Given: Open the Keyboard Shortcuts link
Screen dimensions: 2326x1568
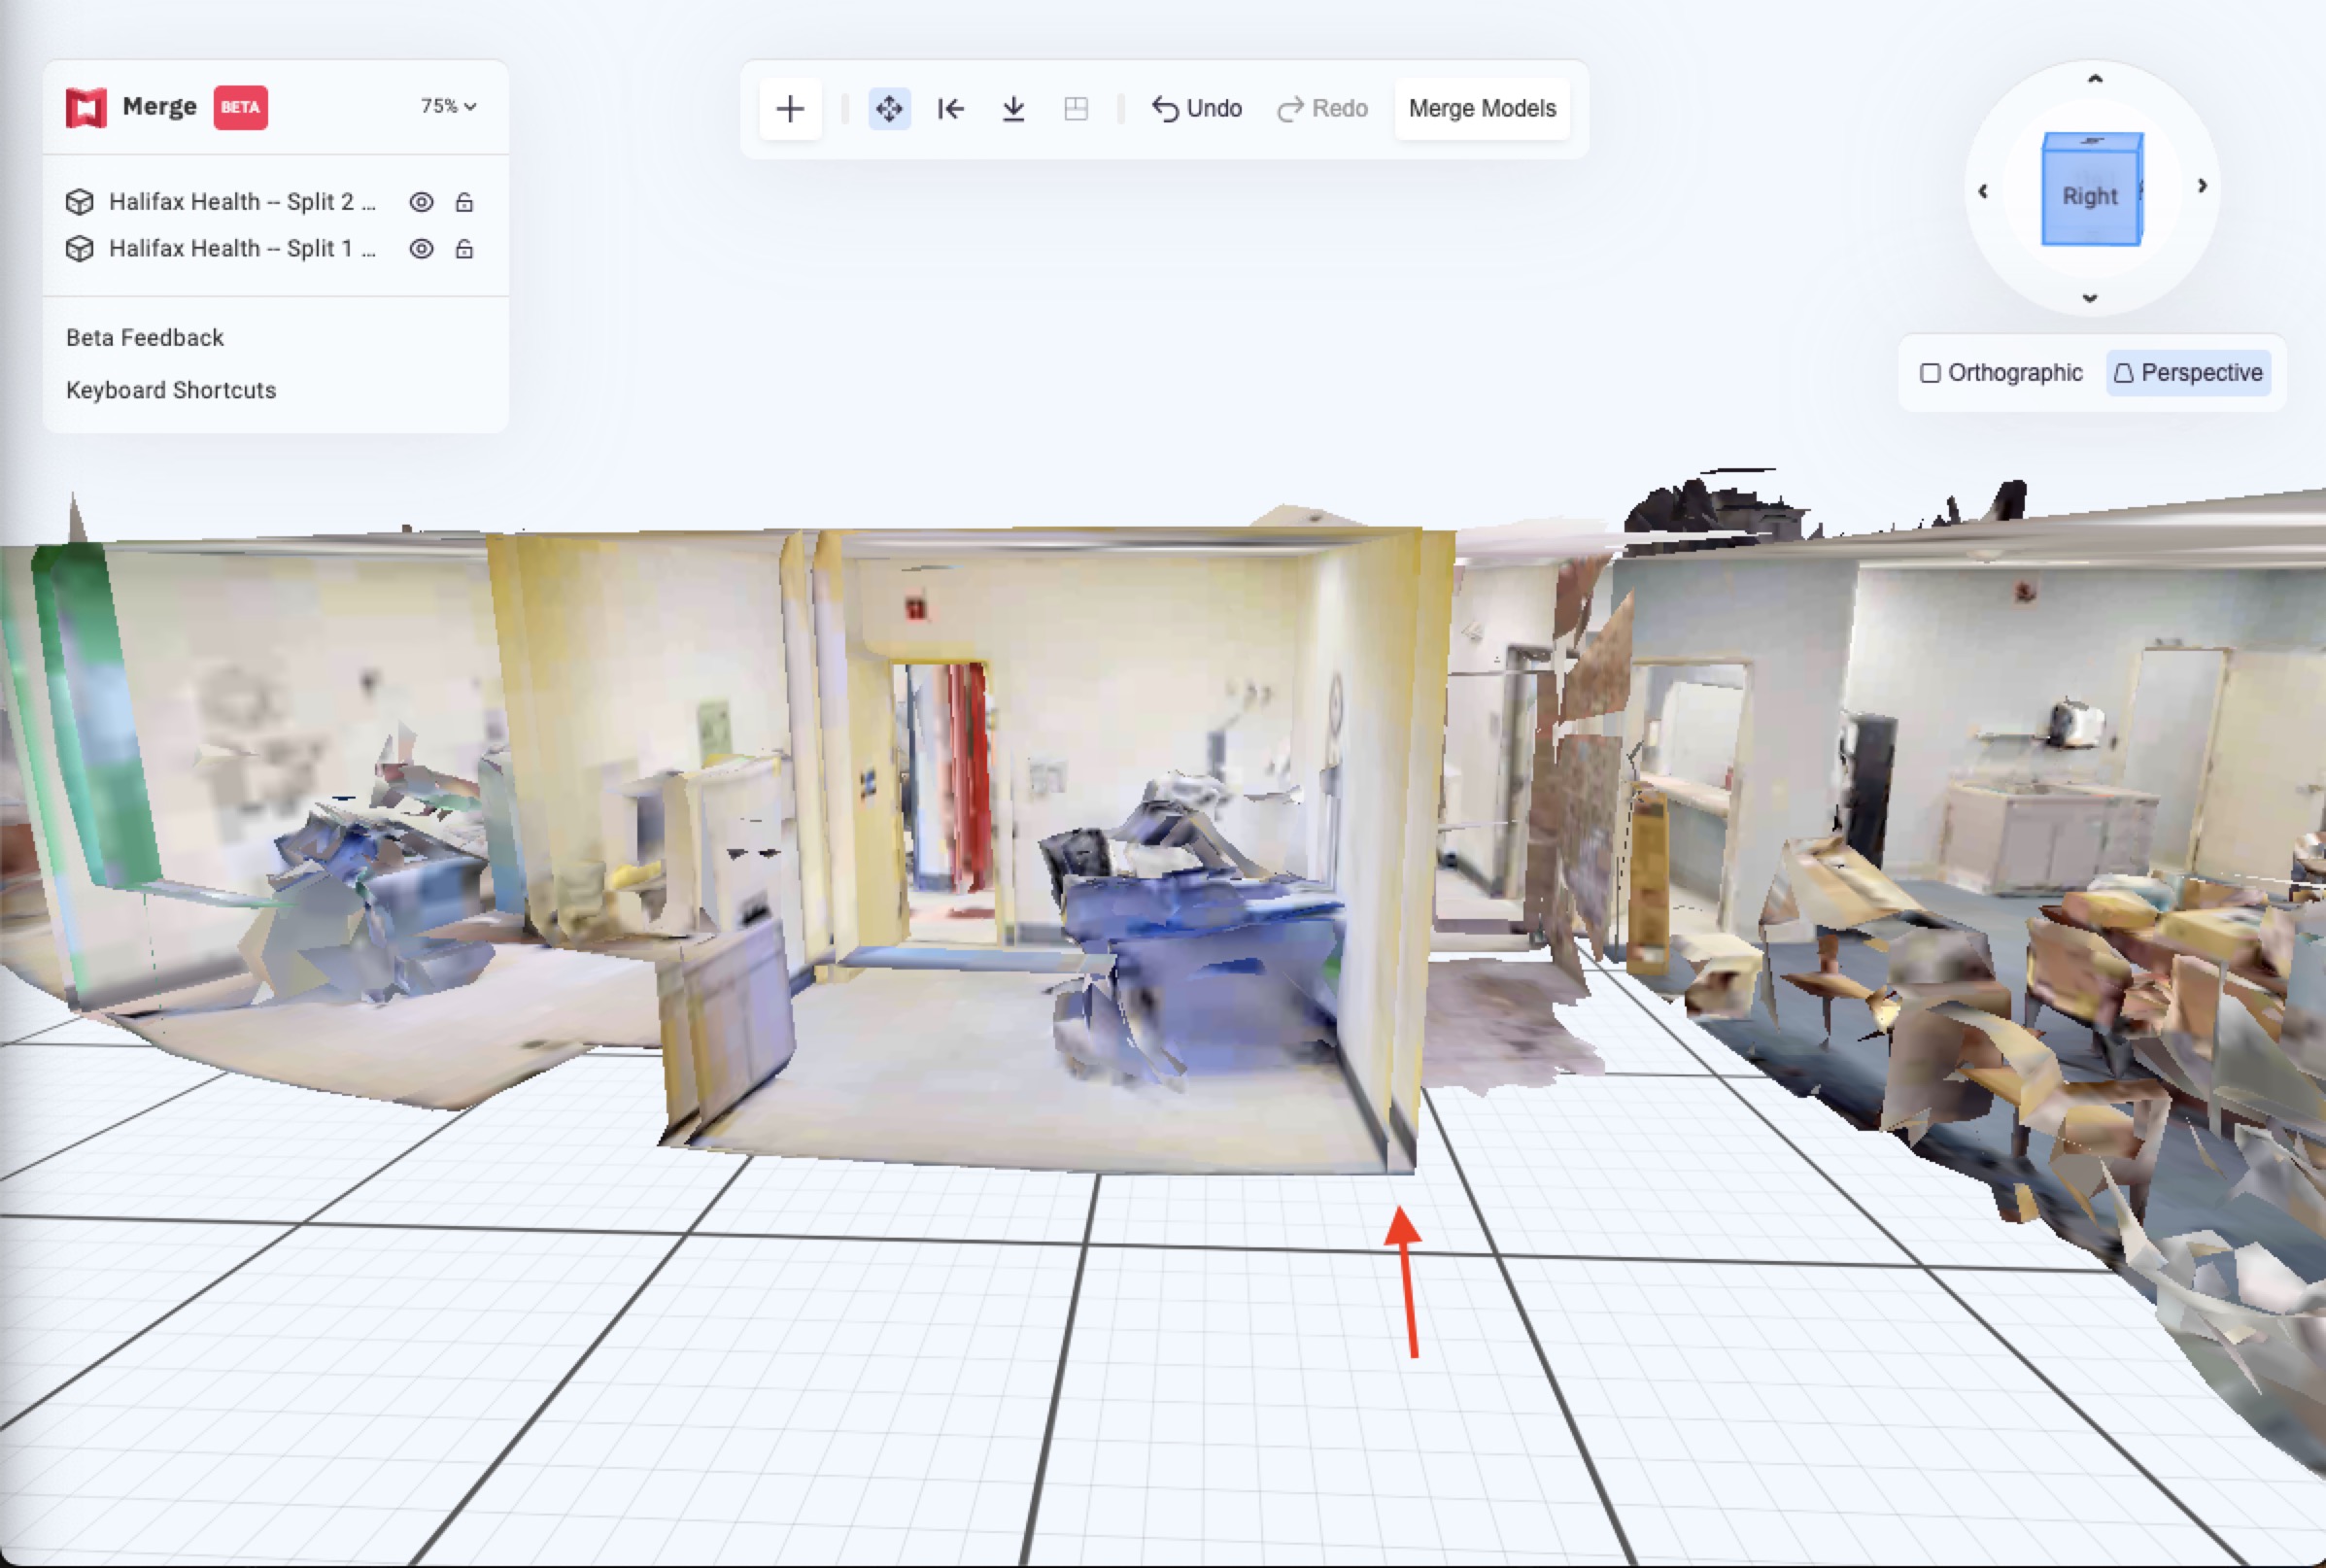Looking at the screenshot, I should tap(171, 390).
